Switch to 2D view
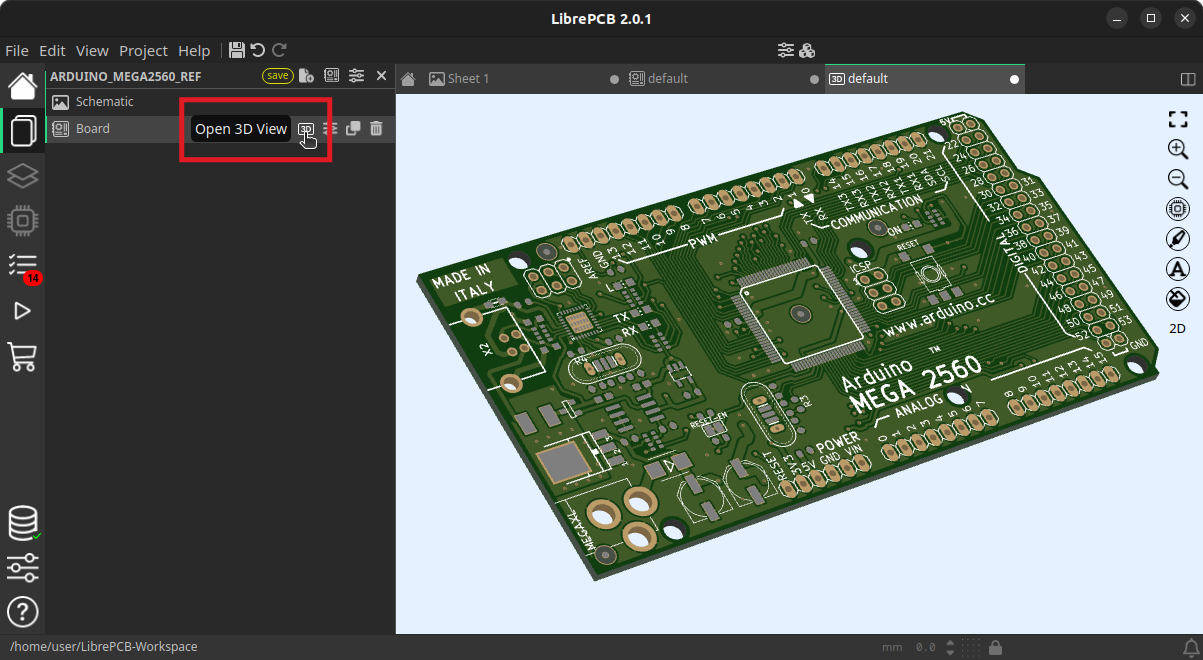1203x660 pixels. [x=1178, y=328]
